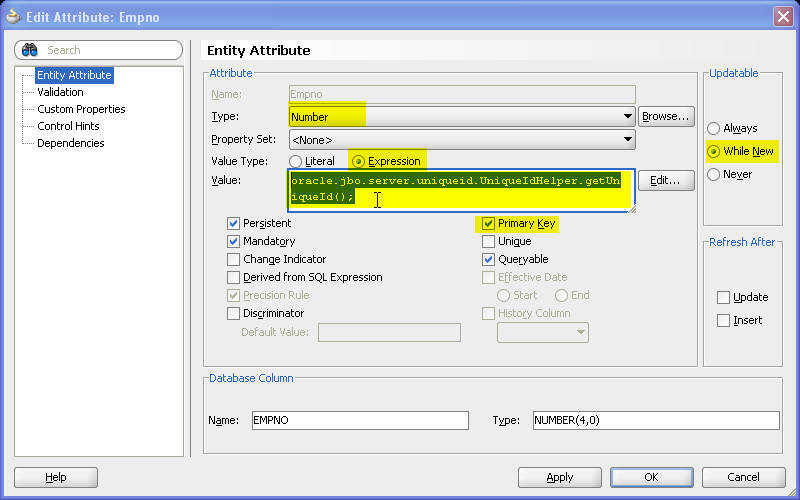Set Updatable to While New

click(x=714, y=151)
